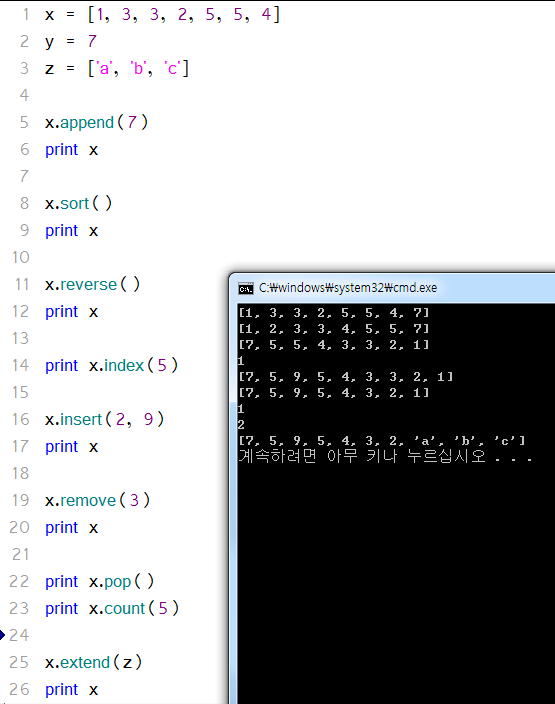The width and height of the screenshot is (555, 704).
Task: Click console output '[1, 3, 3, 2, 5, 5, 4, 7]'
Action: (334, 312)
